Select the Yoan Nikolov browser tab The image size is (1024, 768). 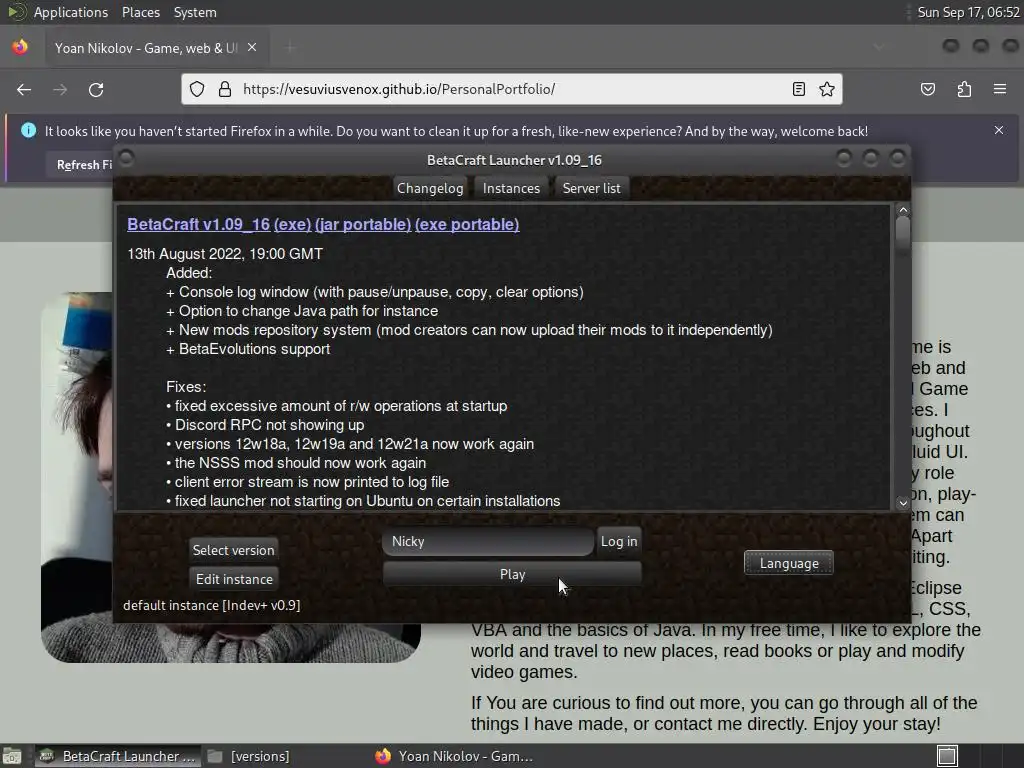point(145,48)
